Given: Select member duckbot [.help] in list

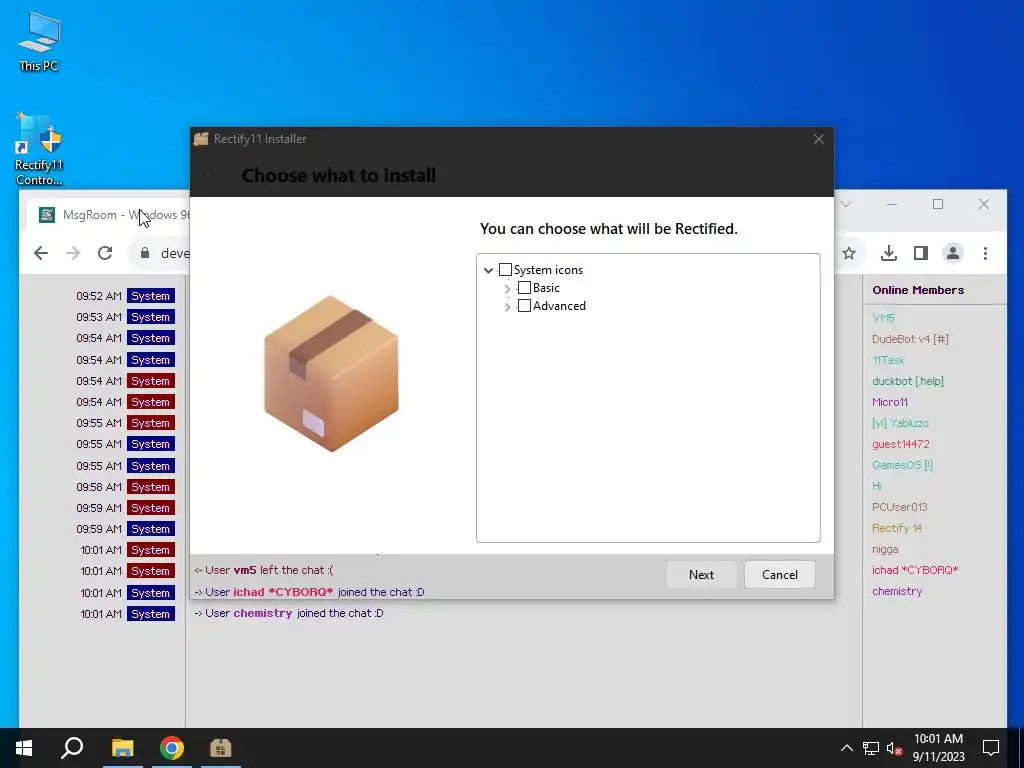Looking at the screenshot, I should [x=908, y=381].
